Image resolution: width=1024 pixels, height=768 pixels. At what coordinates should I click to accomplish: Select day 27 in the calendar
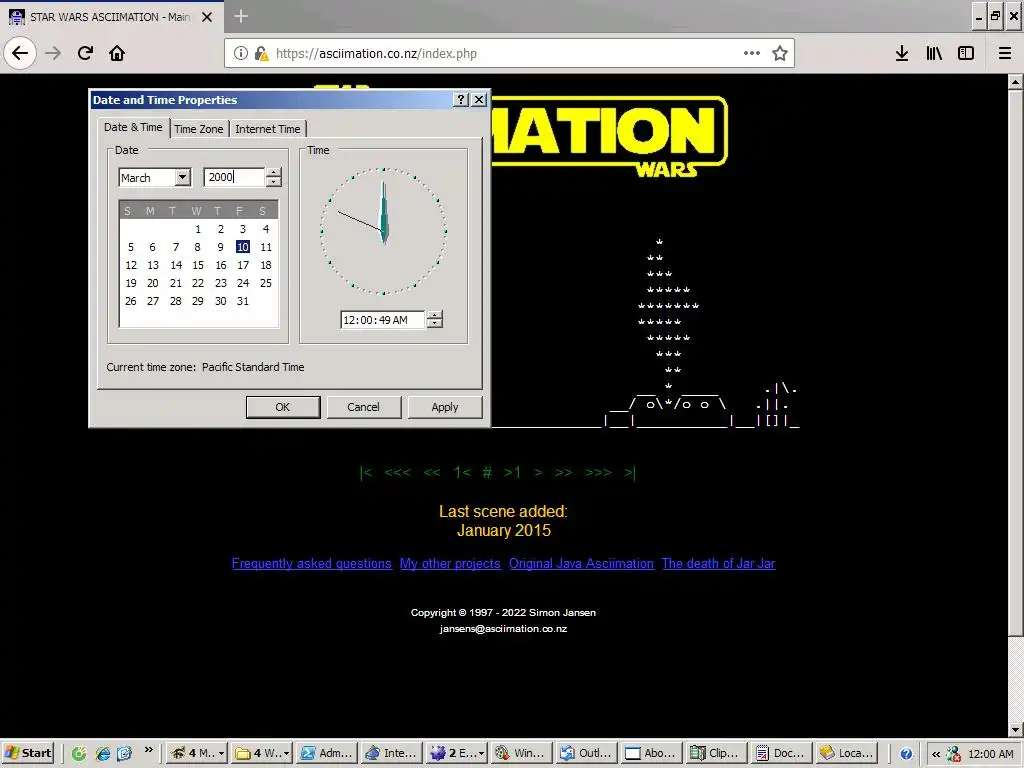pos(153,301)
